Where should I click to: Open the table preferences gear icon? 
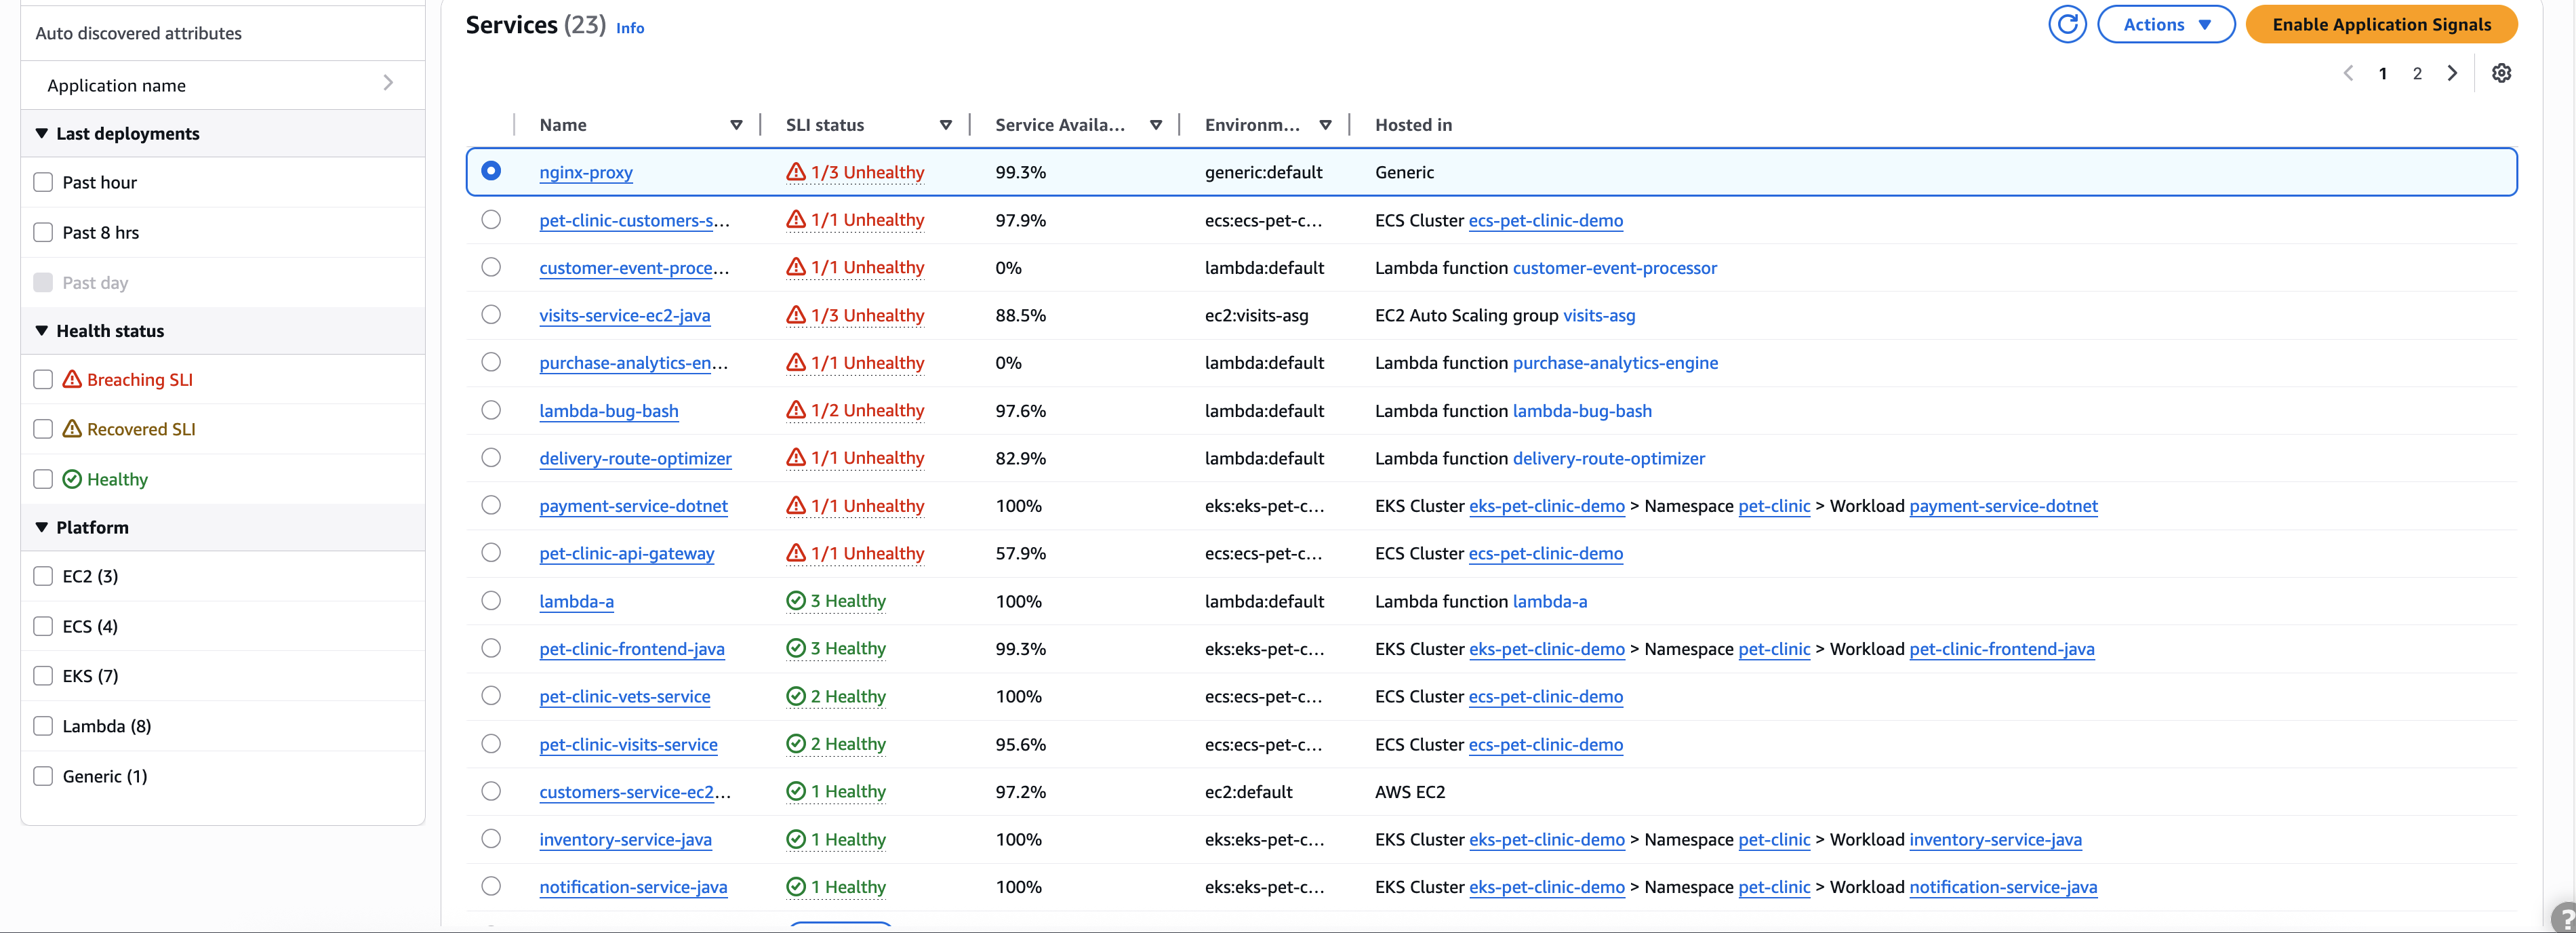(x=2502, y=72)
